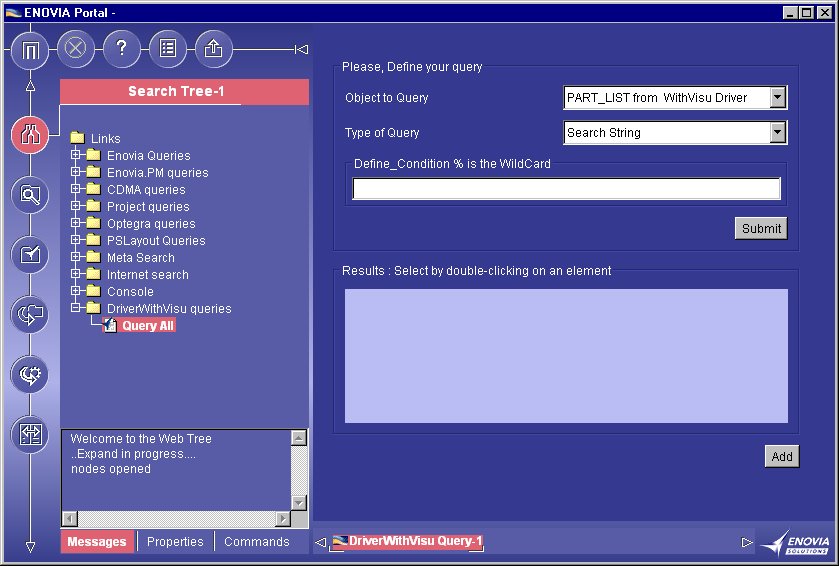Expand the Internet search node
The image size is (839, 566).
pyautogui.click(x=75, y=274)
